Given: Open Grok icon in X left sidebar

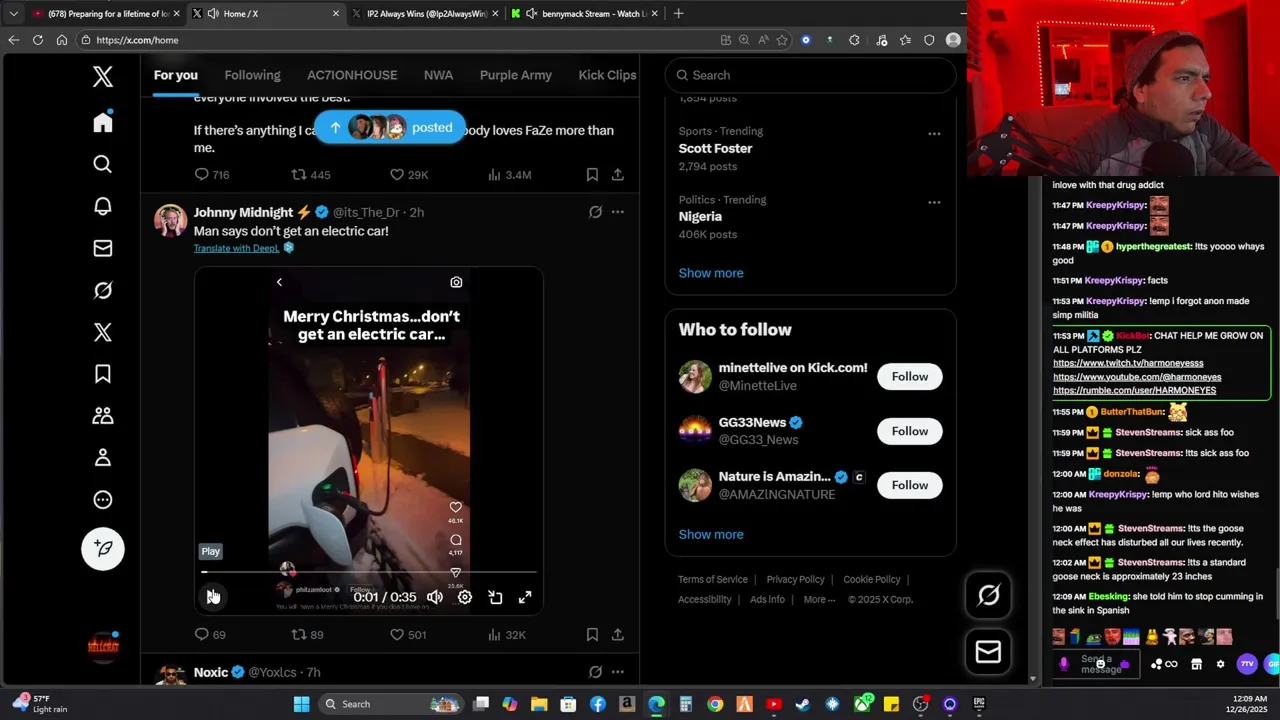Looking at the screenshot, I should pos(103,290).
